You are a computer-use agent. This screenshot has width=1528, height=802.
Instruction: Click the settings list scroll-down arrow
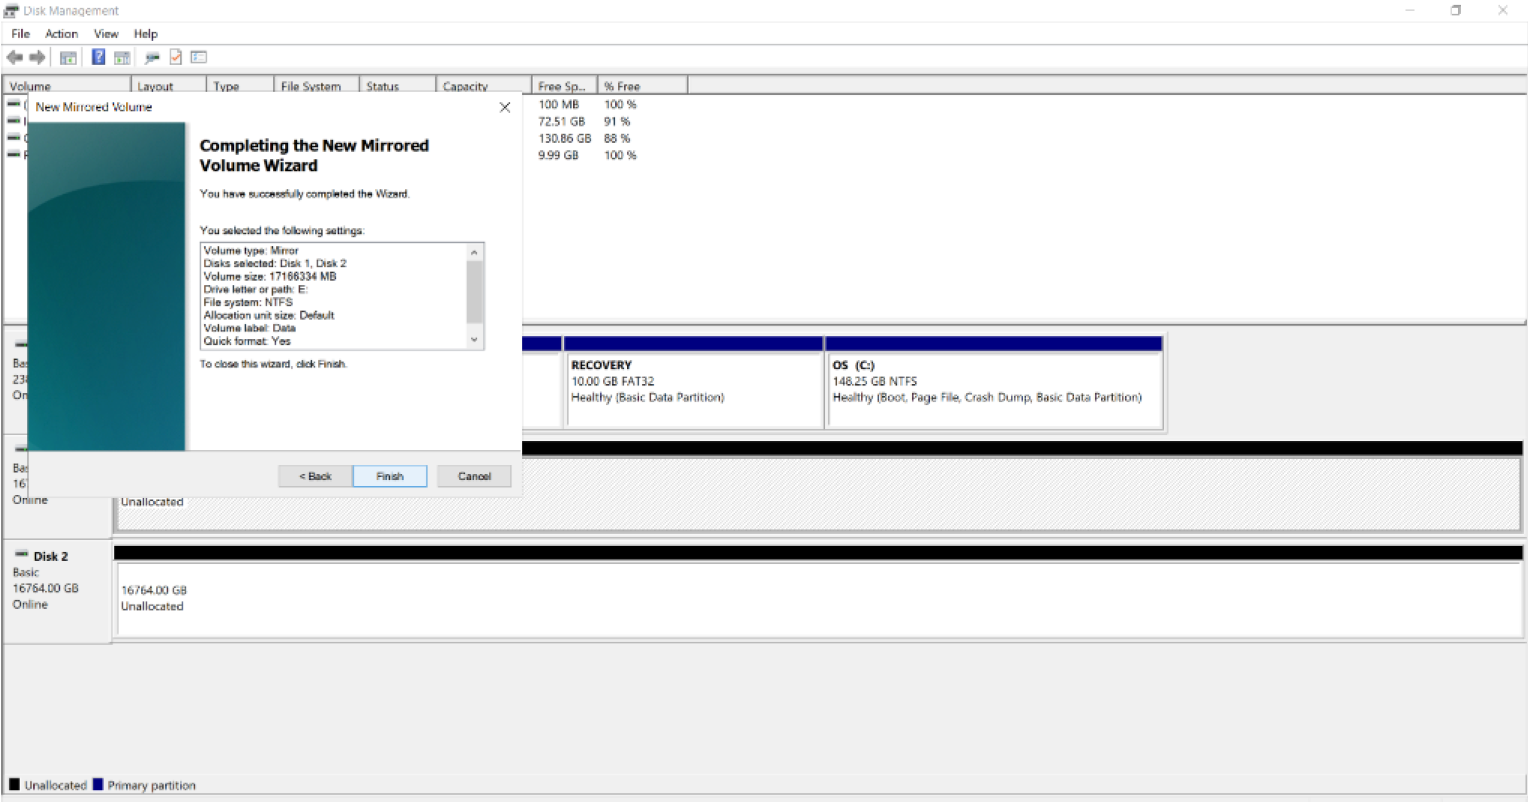(x=475, y=340)
